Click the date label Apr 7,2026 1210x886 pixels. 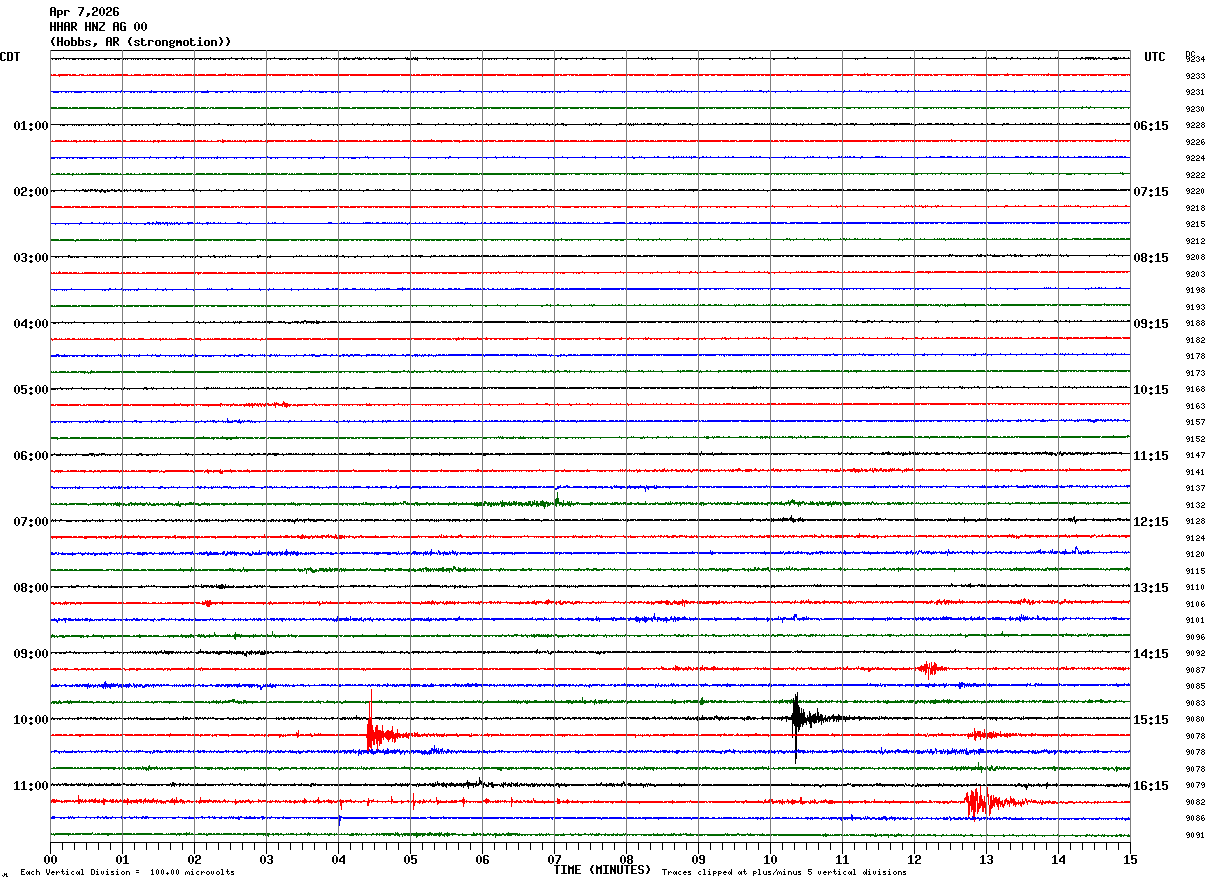click(x=84, y=12)
